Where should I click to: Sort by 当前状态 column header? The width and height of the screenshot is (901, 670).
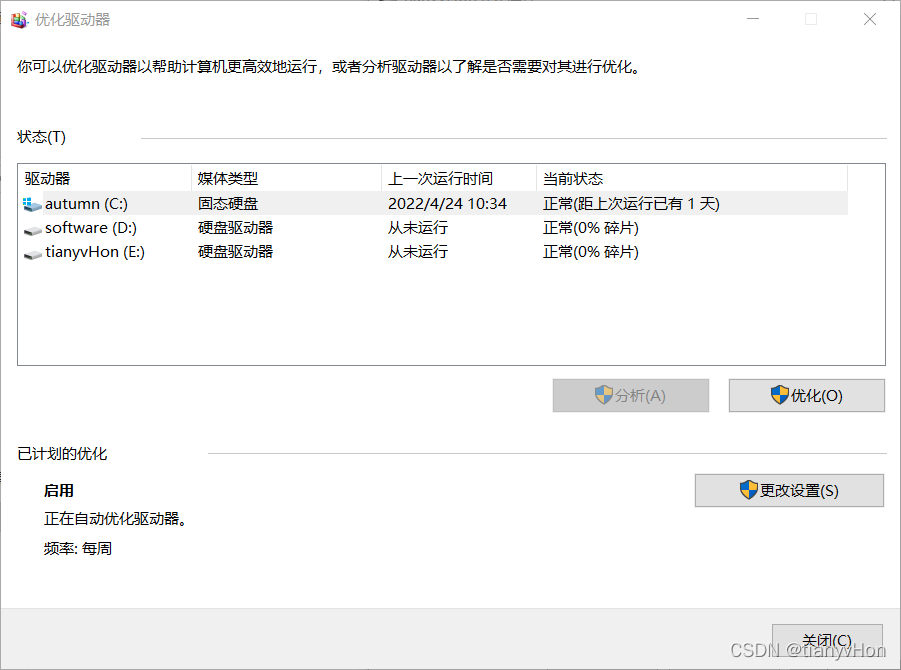click(x=692, y=179)
